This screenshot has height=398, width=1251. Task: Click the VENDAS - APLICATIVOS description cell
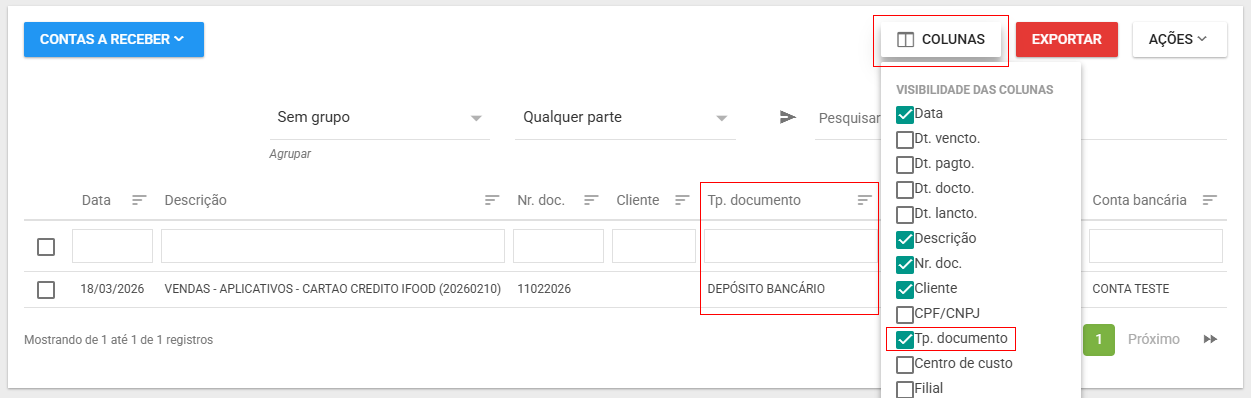(333, 289)
